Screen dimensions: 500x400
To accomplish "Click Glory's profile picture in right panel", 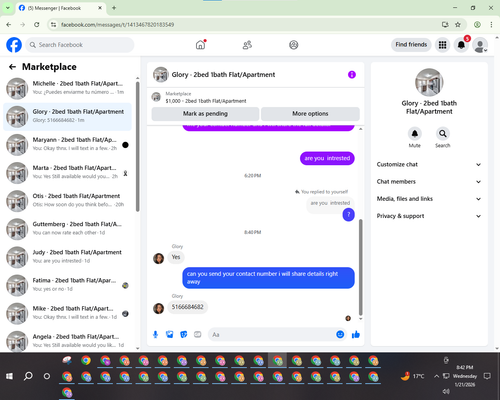I will click(x=429, y=82).
